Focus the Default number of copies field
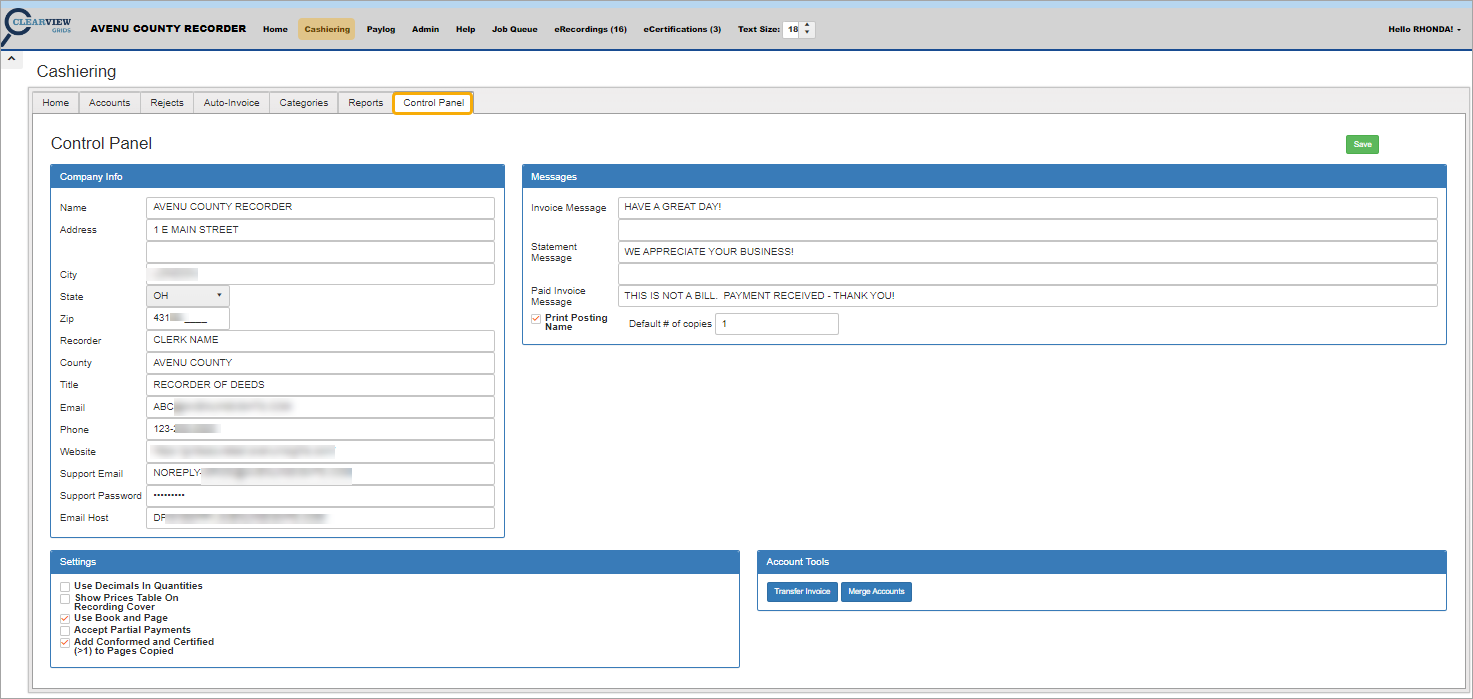This screenshot has height=699, width=1473. (x=776, y=324)
